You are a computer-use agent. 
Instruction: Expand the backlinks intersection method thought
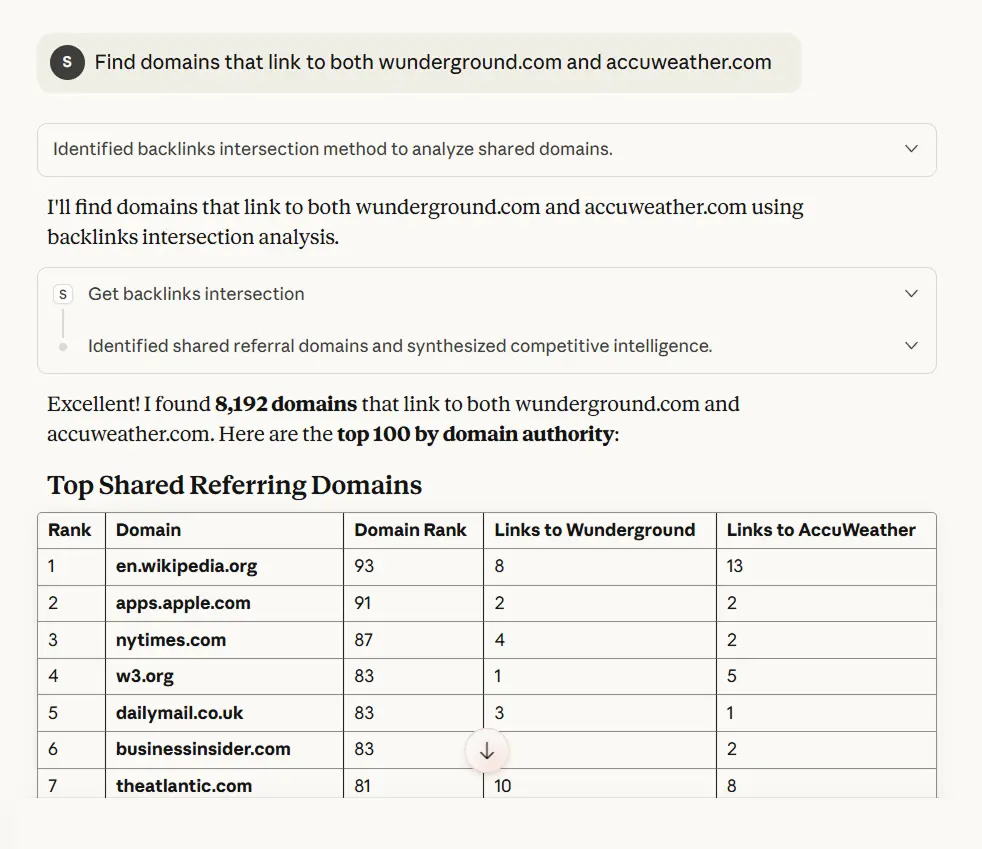tap(910, 149)
